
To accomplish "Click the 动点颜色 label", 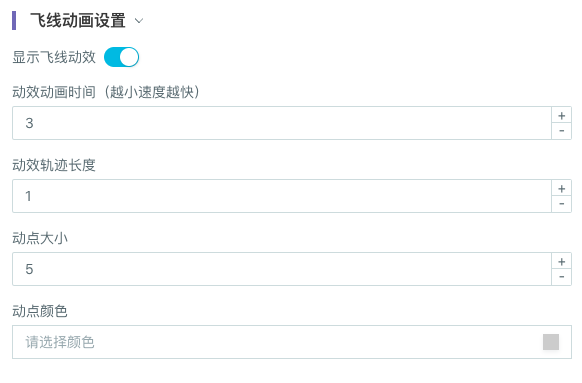I will click(x=40, y=311).
